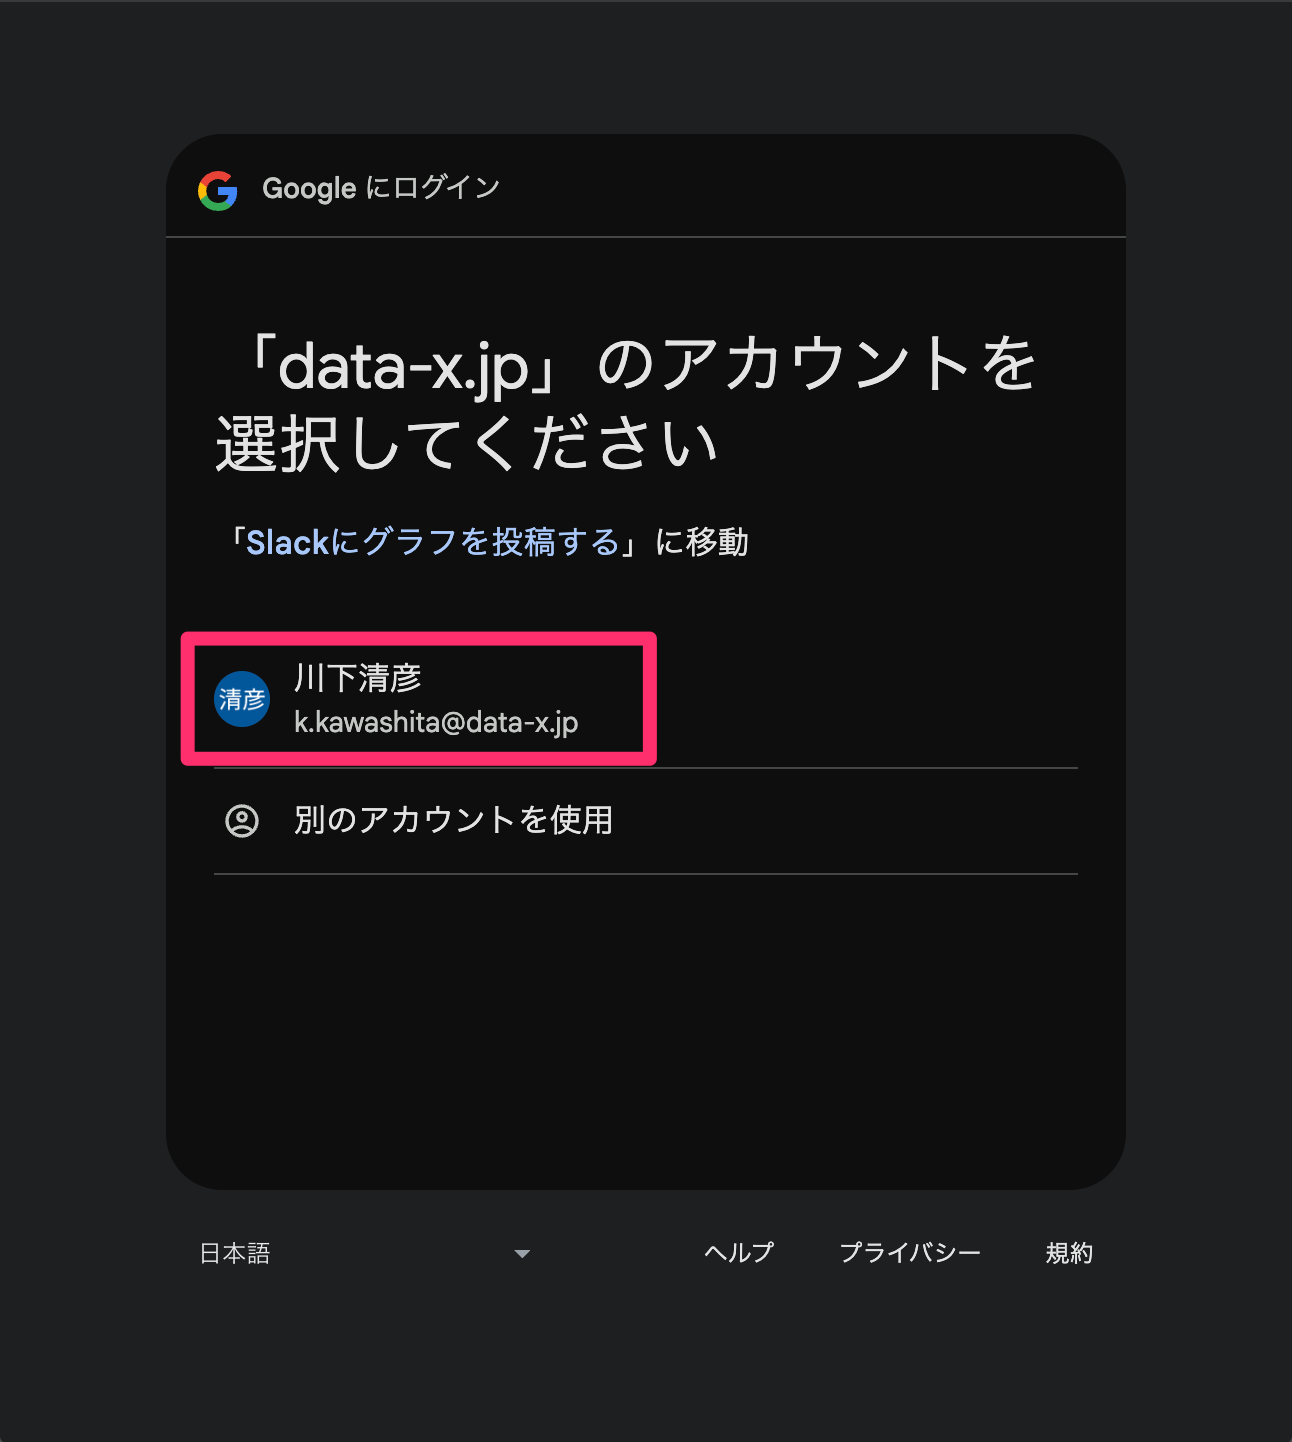Select 別のアカウントを使用

[646, 821]
